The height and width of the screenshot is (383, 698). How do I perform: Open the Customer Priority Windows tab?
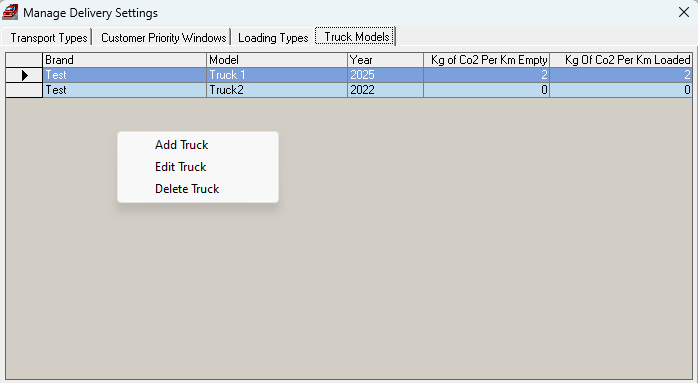163,38
